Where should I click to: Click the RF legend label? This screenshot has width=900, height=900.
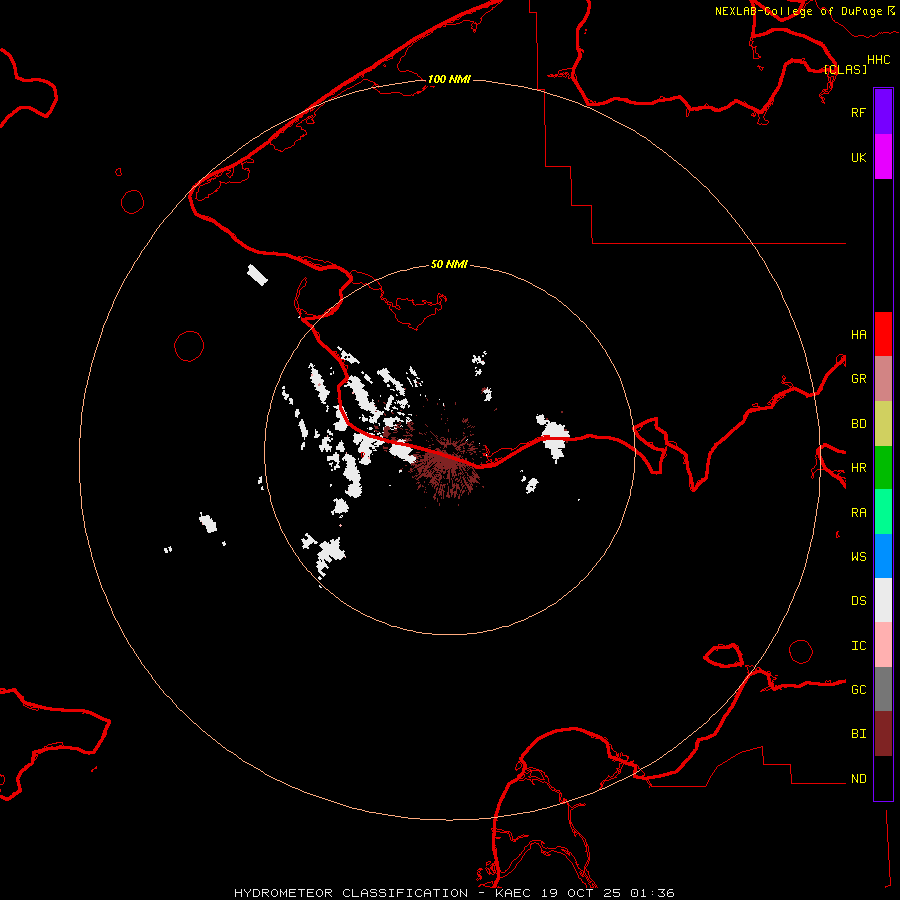click(x=858, y=112)
